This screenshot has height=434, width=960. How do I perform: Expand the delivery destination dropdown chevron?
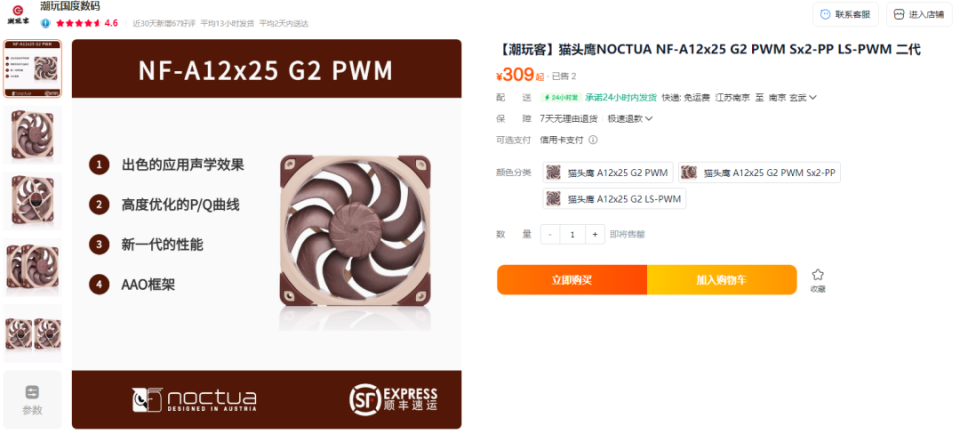813,97
